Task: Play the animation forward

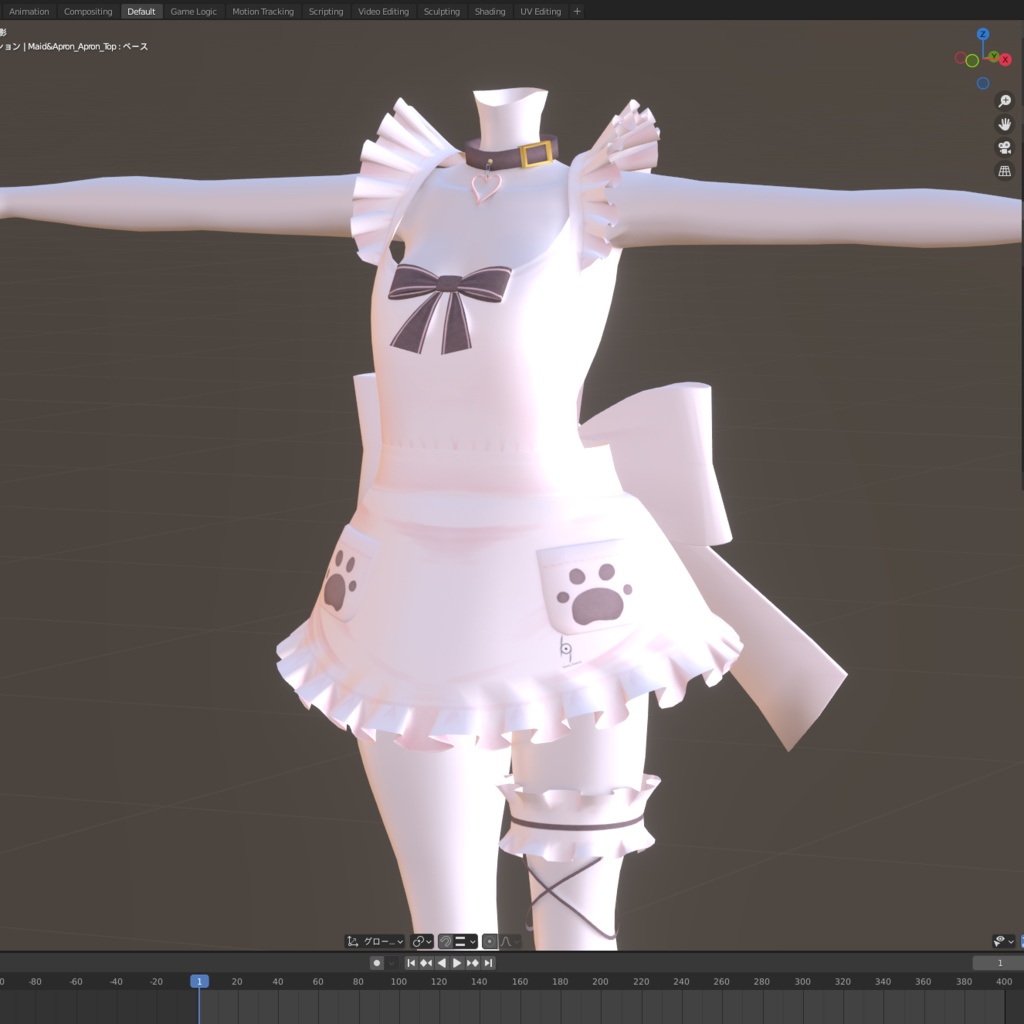Action: tap(455, 962)
